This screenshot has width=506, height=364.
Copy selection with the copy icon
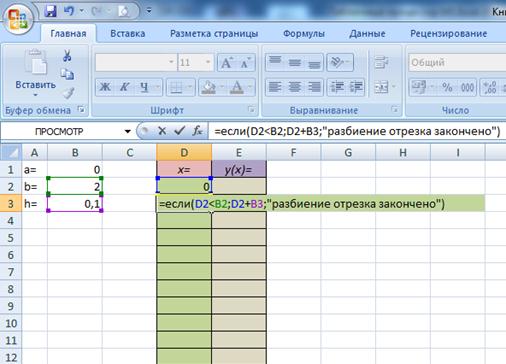click(67, 74)
